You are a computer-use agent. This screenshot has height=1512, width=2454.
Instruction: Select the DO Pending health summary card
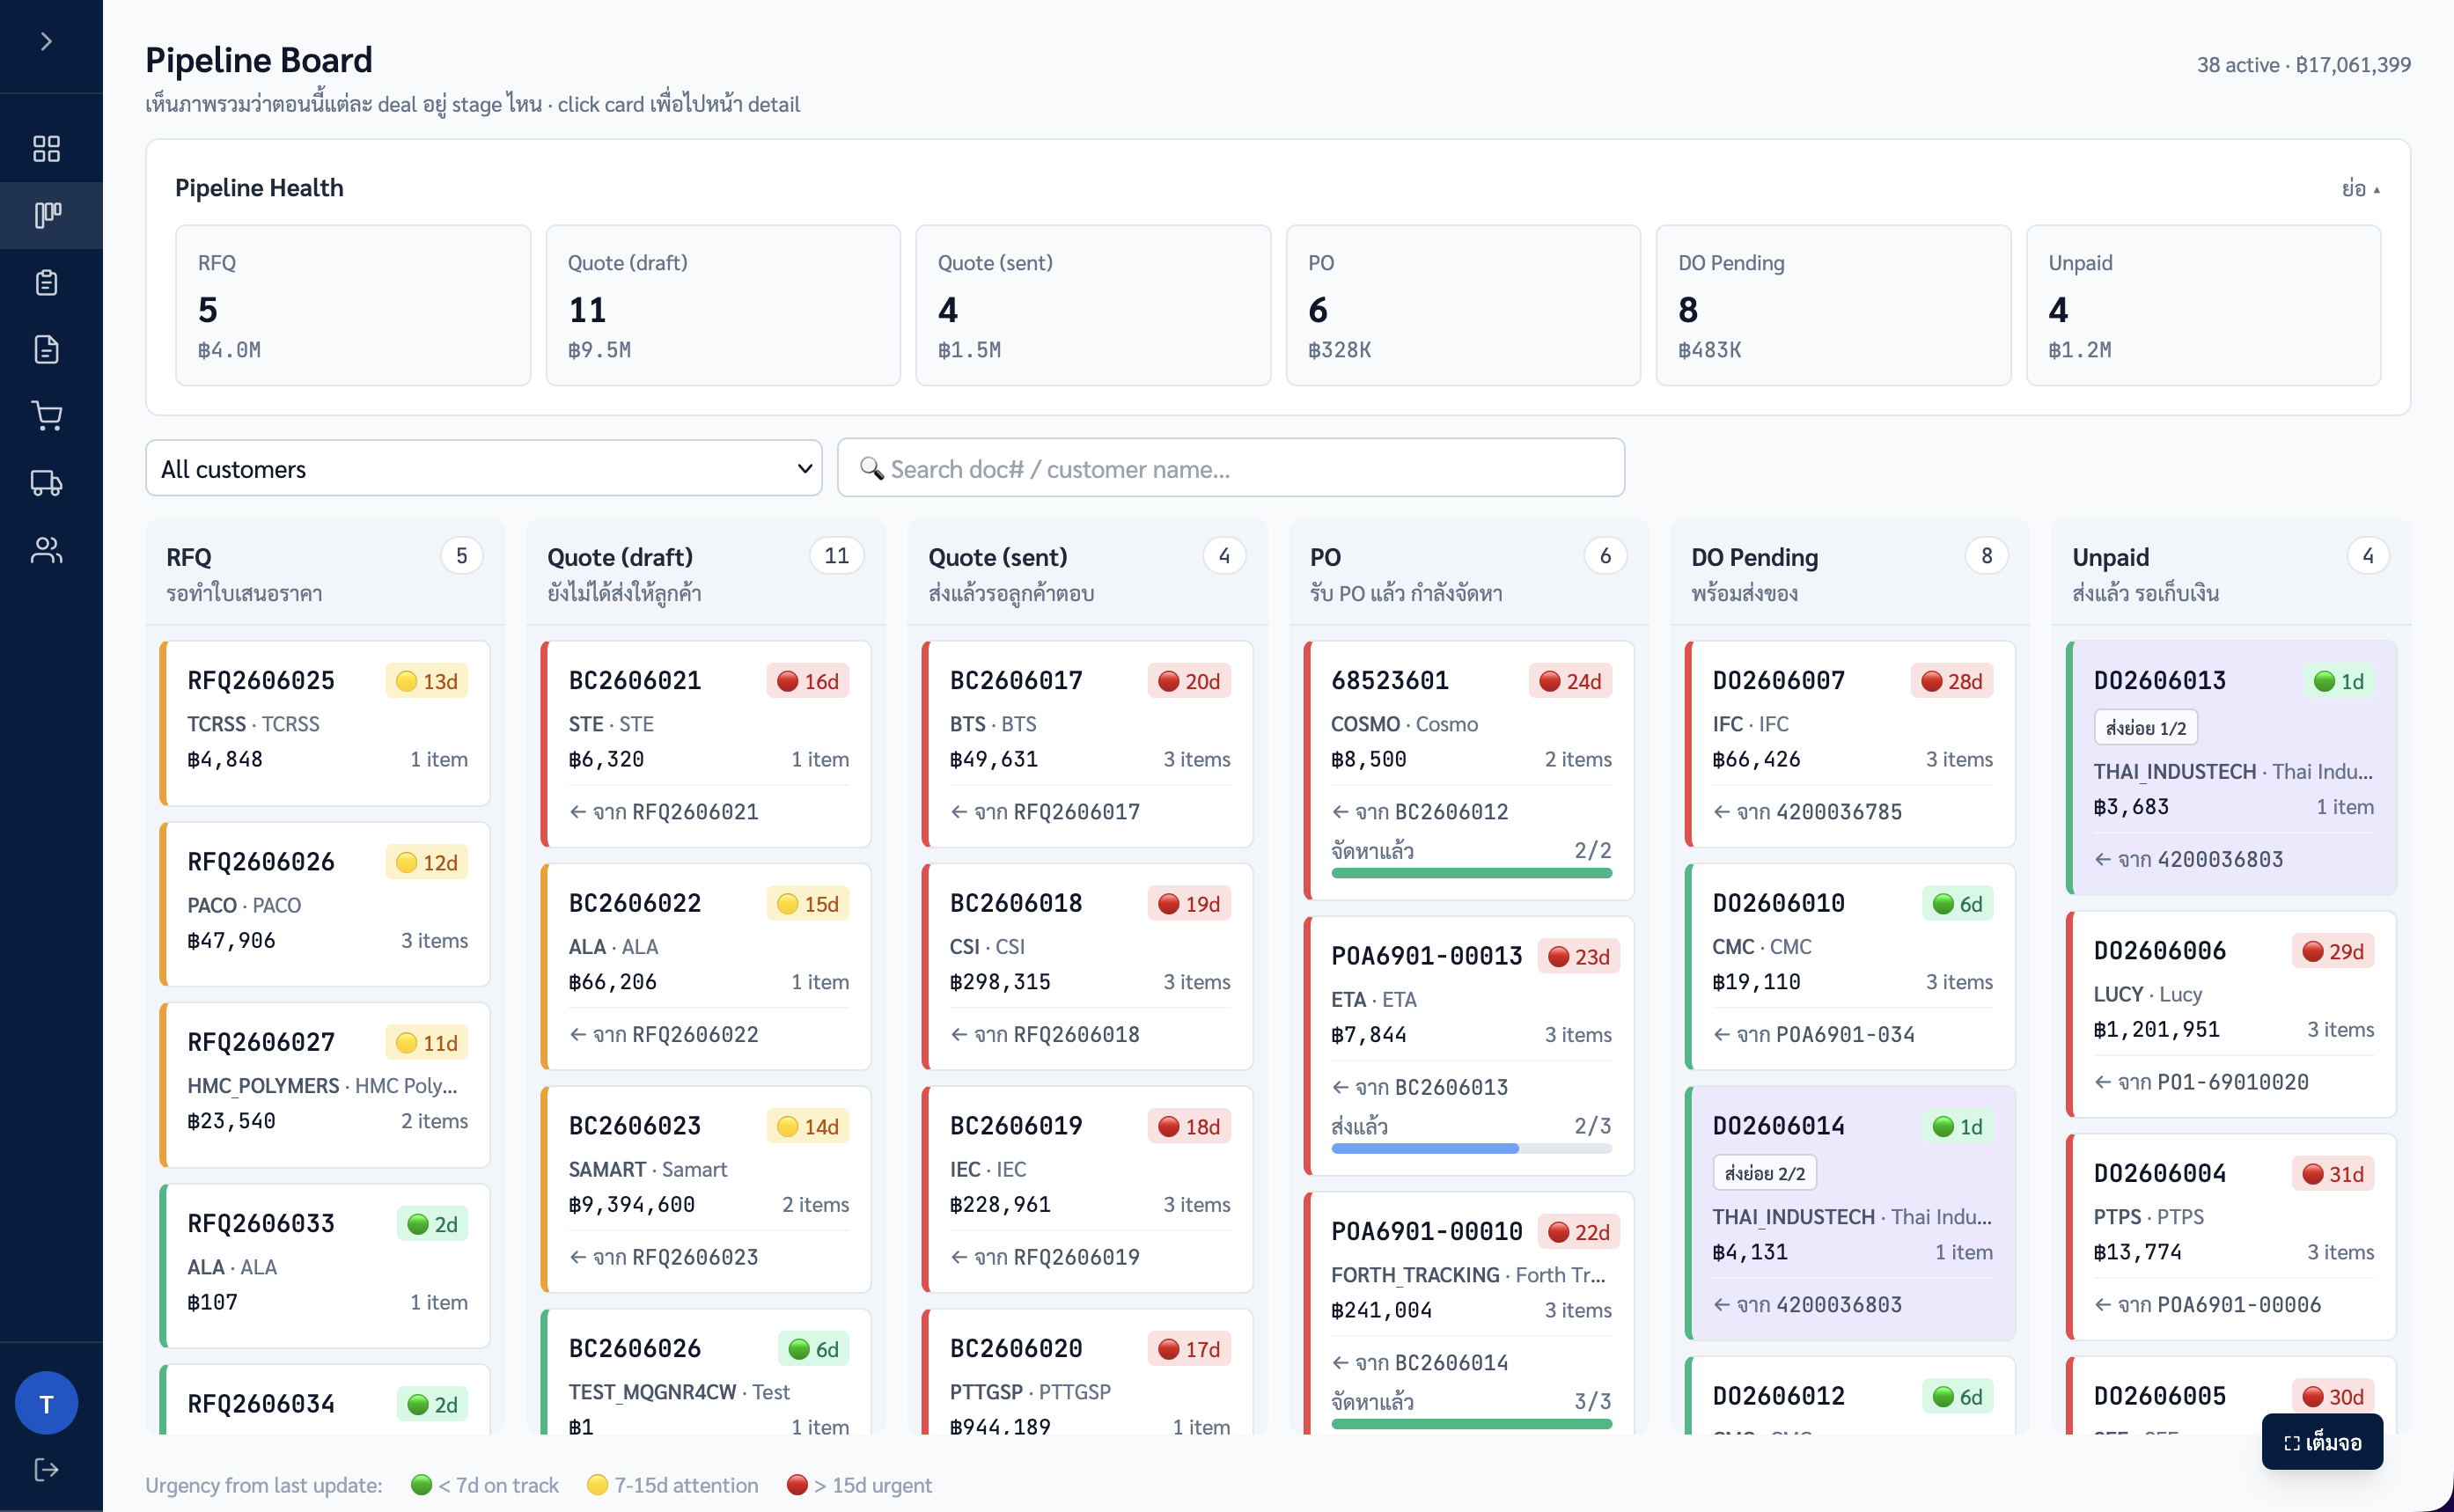[1833, 305]
